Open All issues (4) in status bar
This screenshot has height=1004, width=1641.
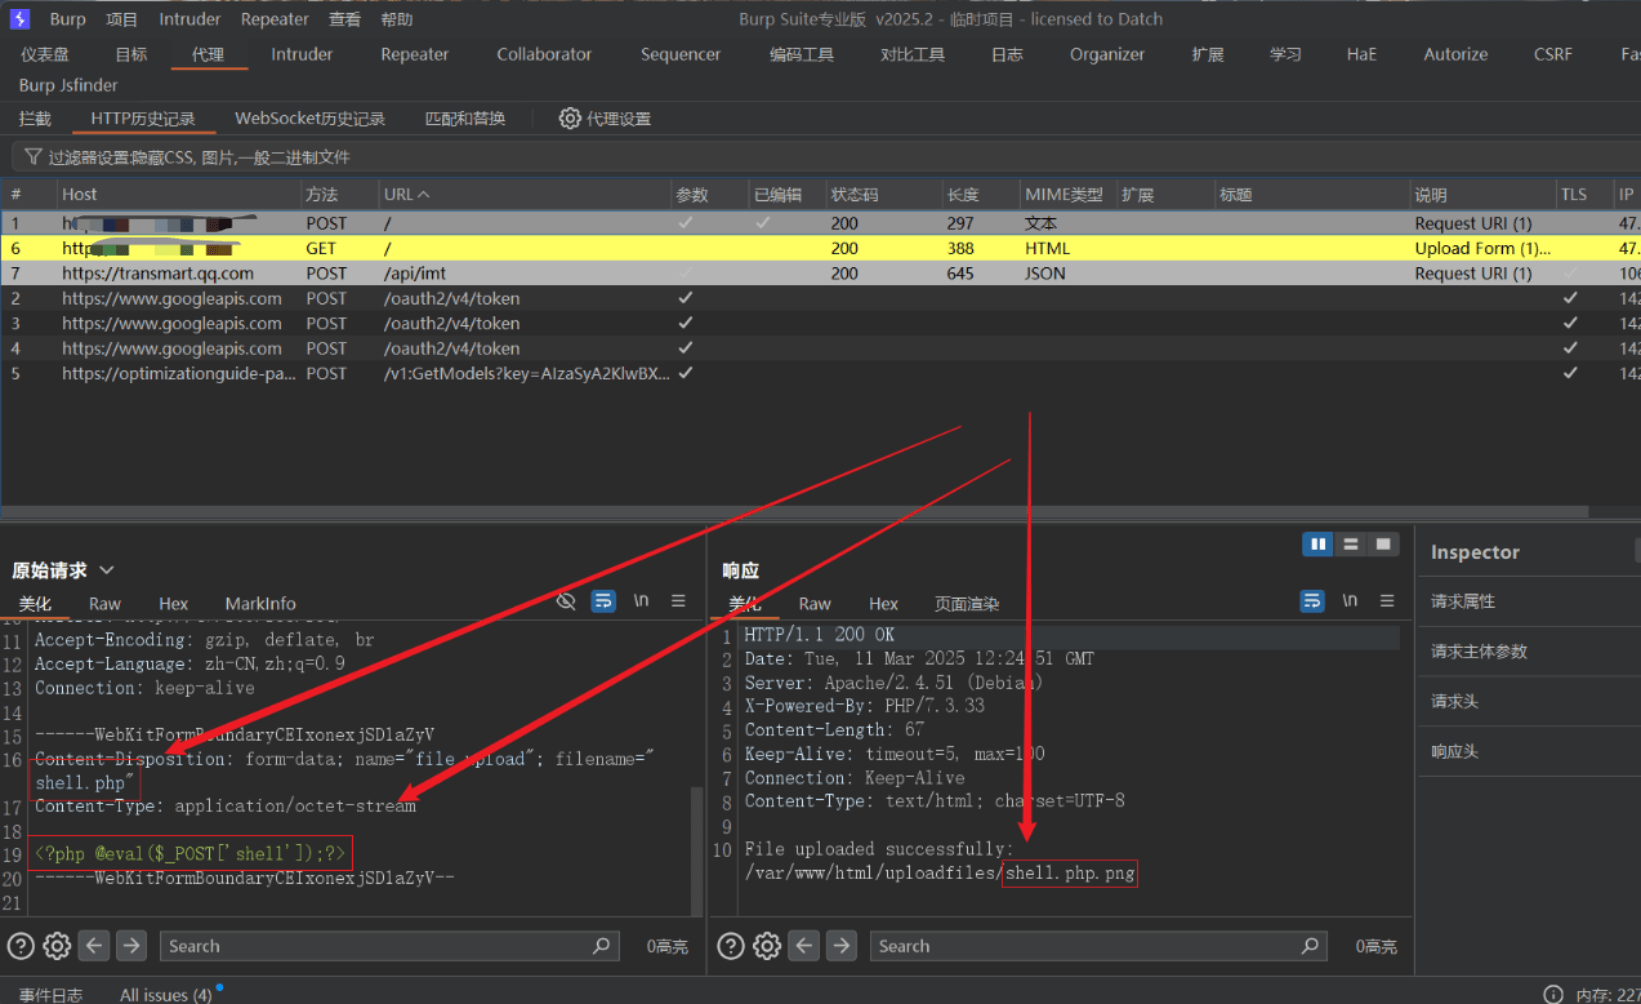[x=166, y=994]
